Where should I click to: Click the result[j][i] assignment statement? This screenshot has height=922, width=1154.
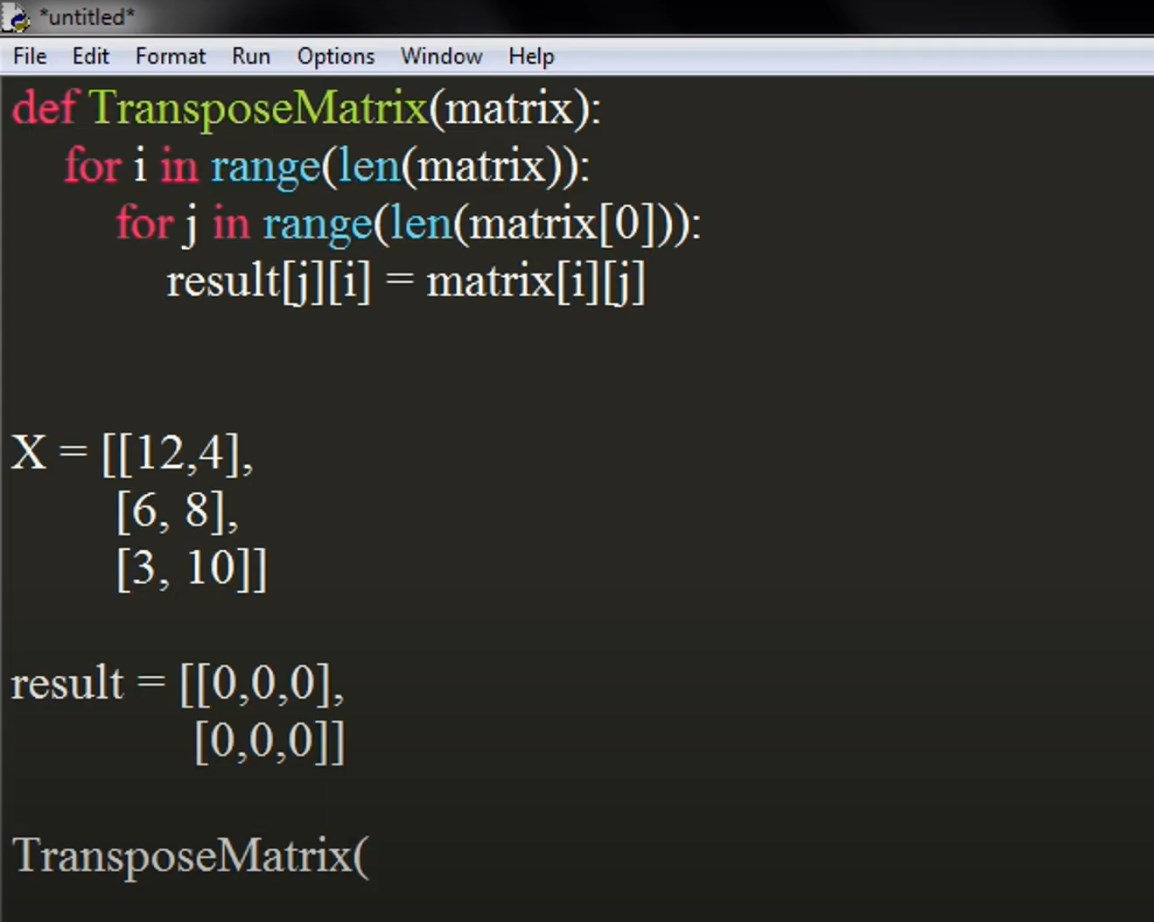point(405,281)
